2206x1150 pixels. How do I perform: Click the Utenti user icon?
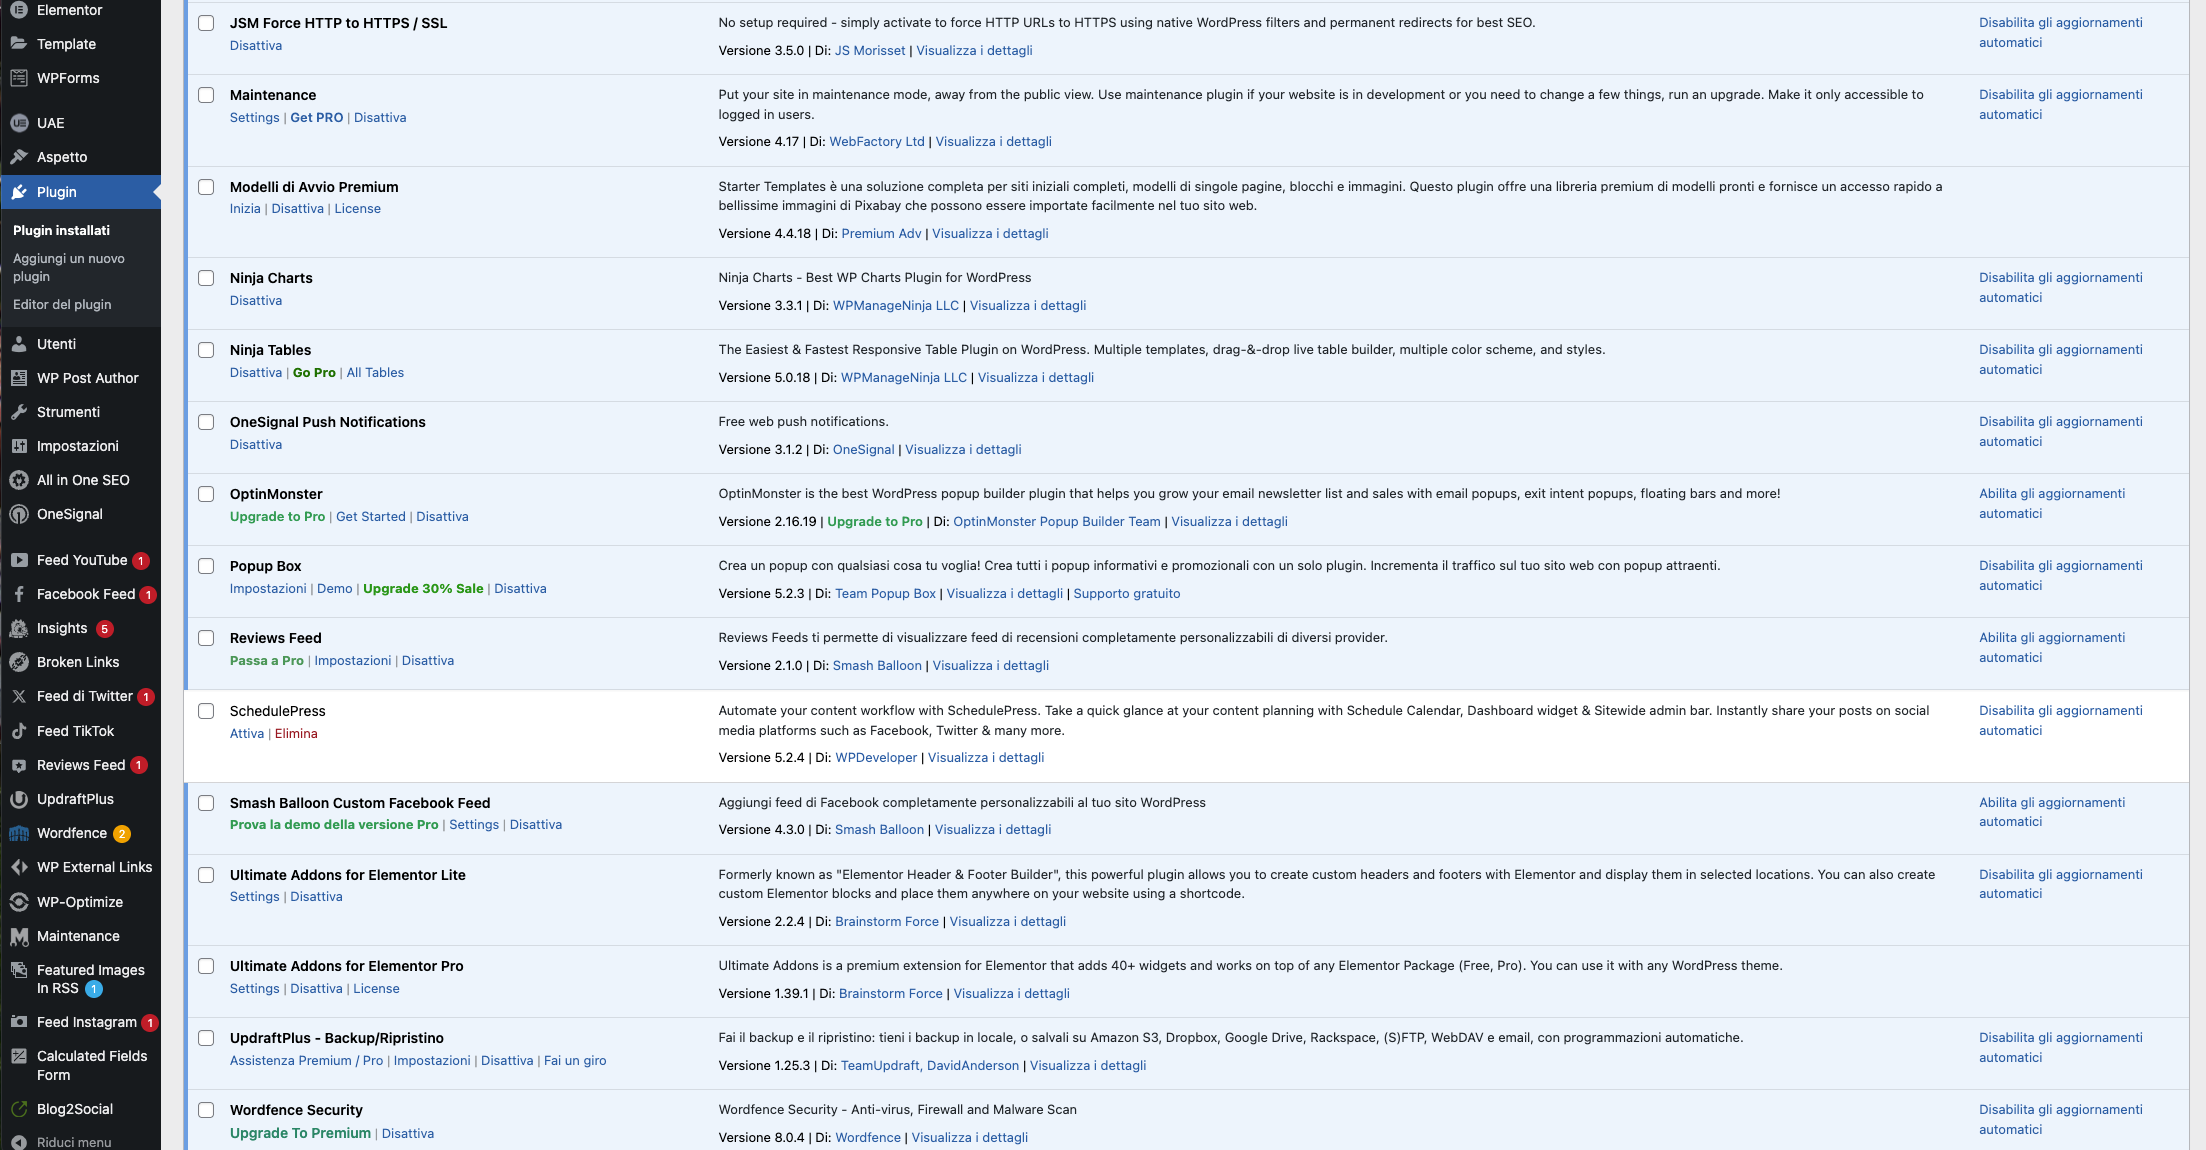pyautogui.click(x=19, y=344)
